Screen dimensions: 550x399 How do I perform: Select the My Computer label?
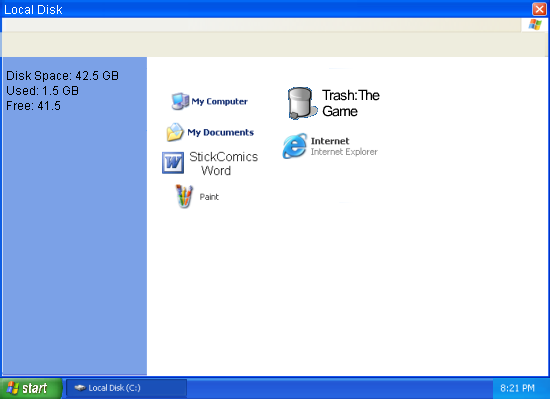coord(219,101)
